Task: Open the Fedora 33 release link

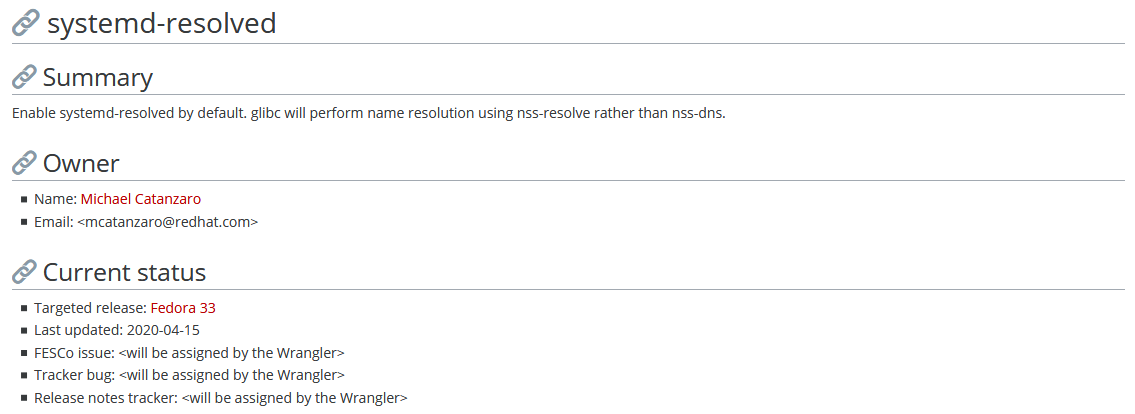Action: (183, 308)
